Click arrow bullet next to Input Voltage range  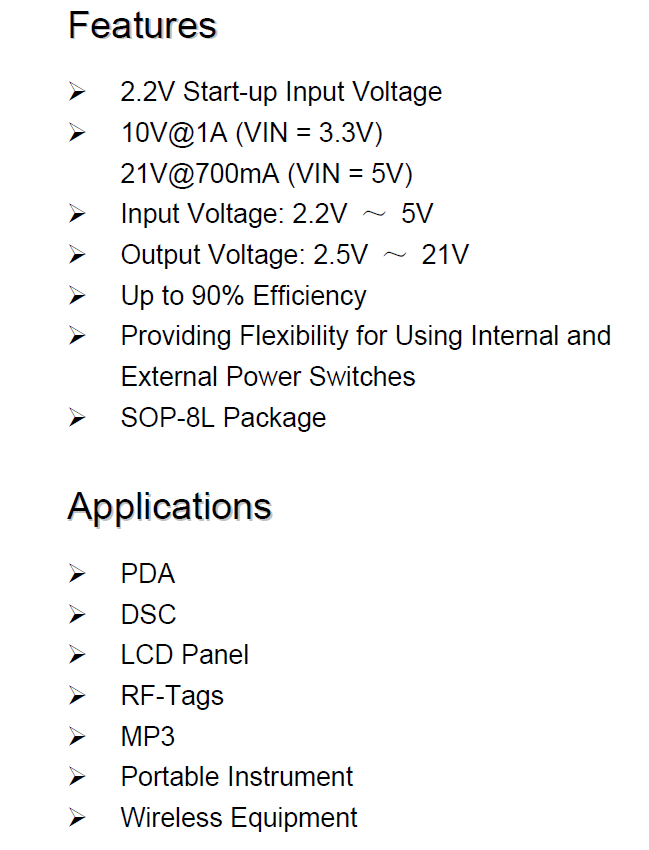click(x=77, y=214)
